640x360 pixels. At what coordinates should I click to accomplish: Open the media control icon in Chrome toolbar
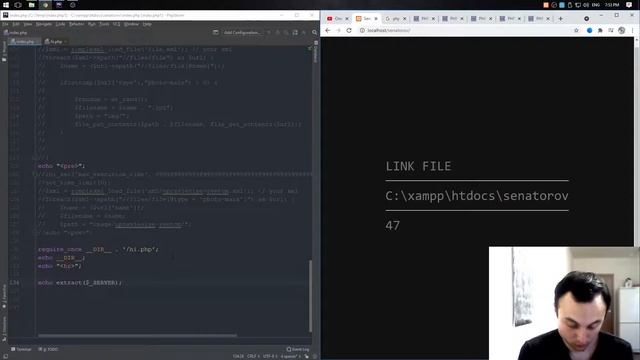pos(611,31)
